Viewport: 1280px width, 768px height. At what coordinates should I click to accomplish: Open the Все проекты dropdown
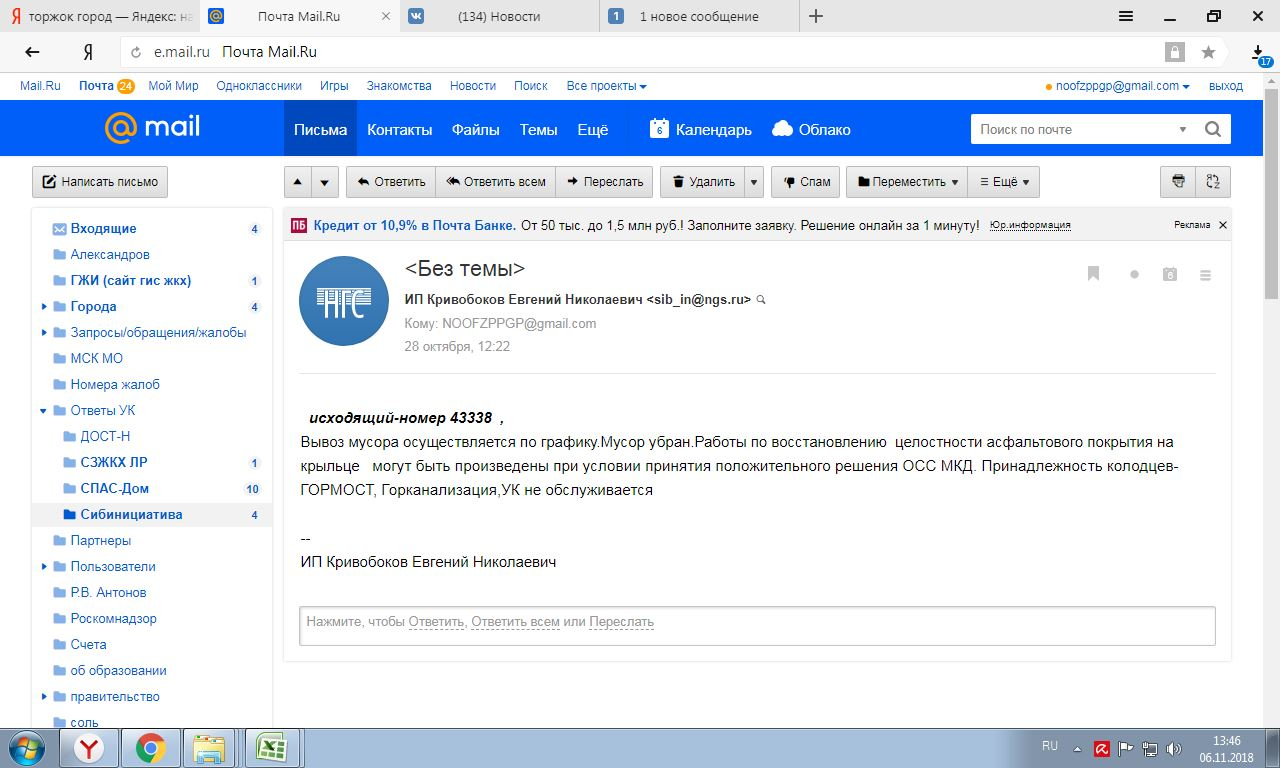point(606,86)
